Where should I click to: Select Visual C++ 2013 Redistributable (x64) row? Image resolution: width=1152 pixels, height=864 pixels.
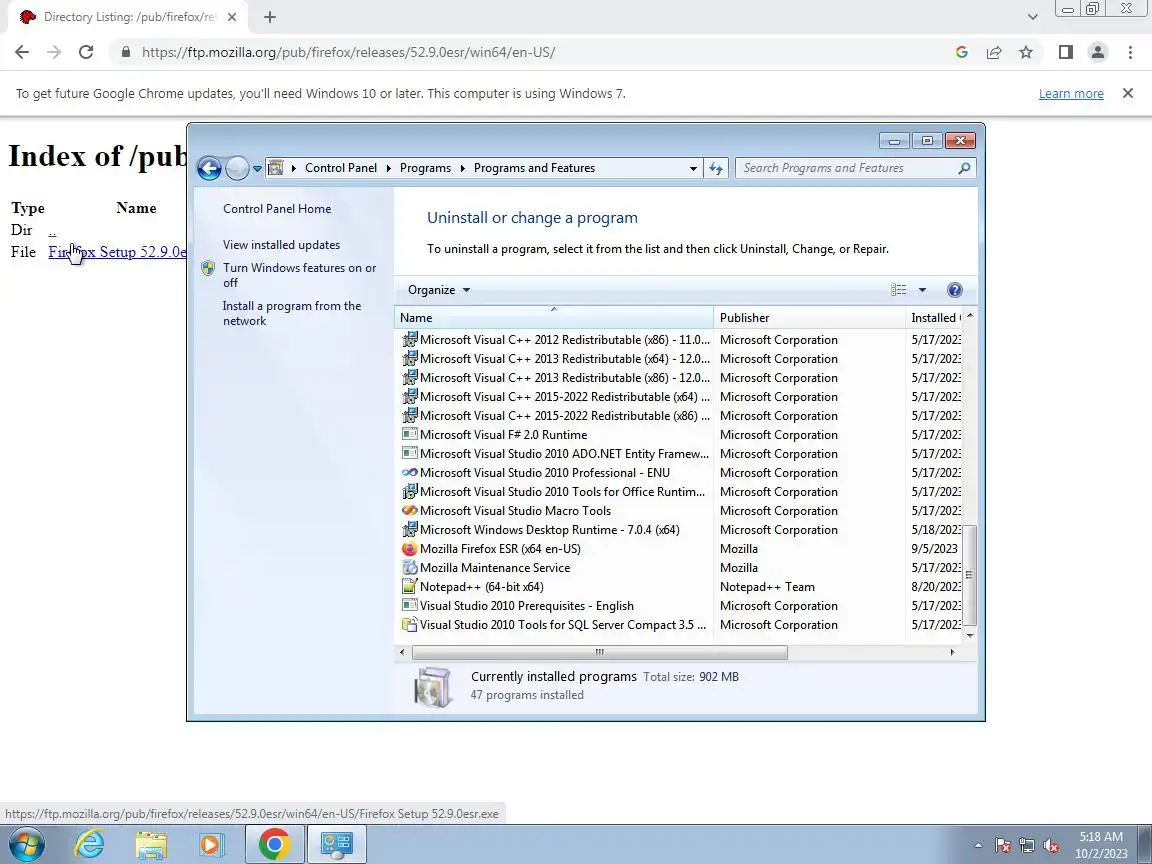(x=564, y=359)
